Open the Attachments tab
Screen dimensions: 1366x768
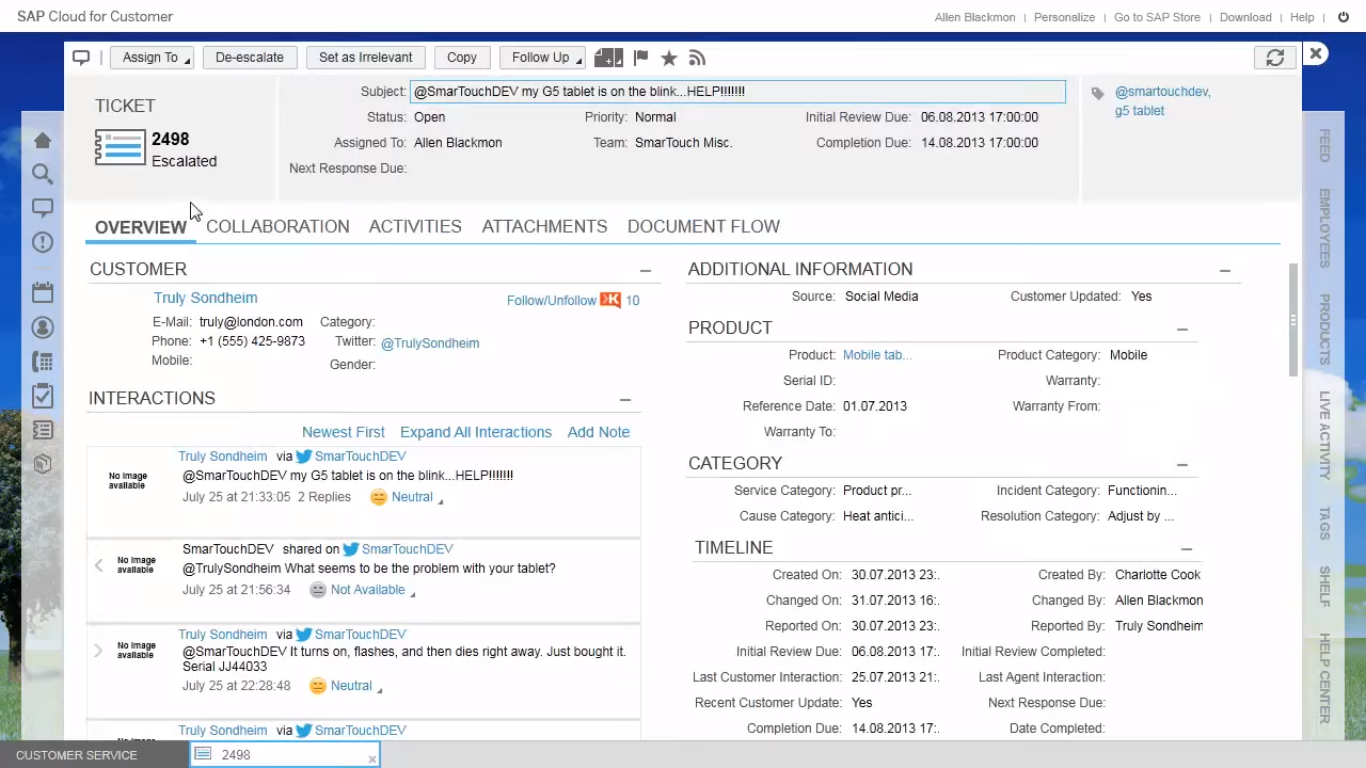point(544,227)
